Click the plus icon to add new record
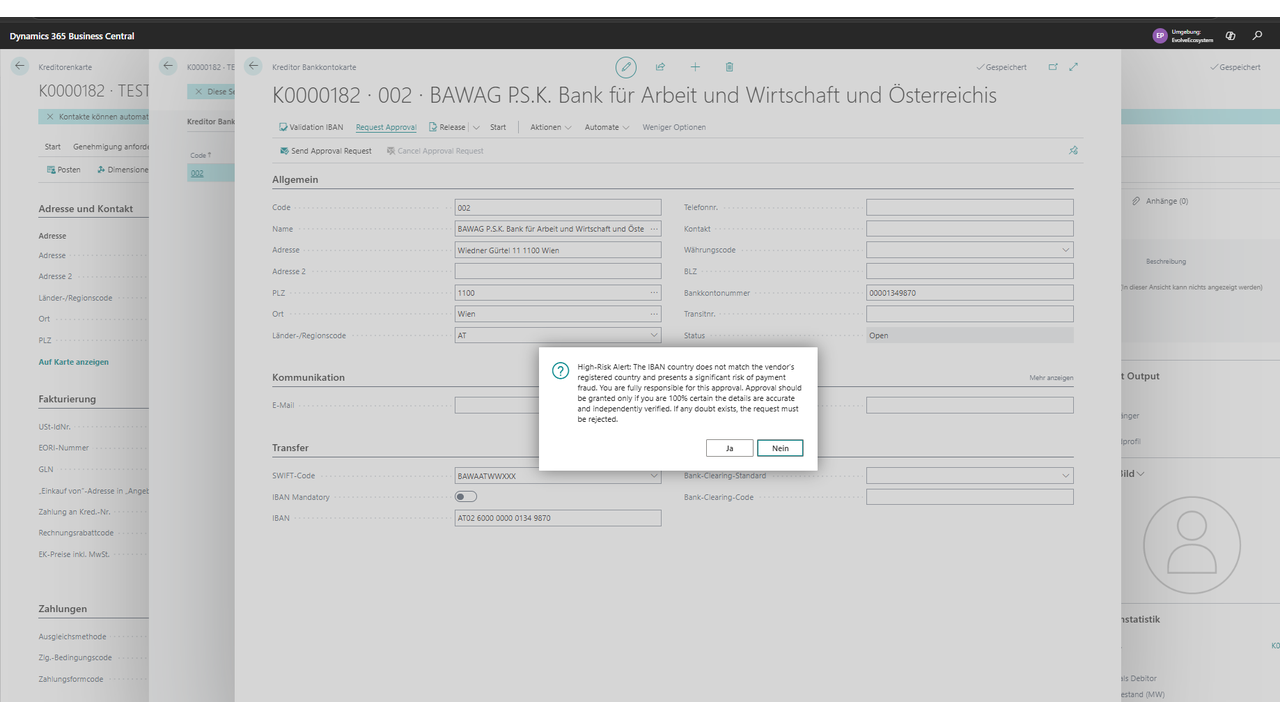The height and width of the screenshot is (720, 1280). 695,67
